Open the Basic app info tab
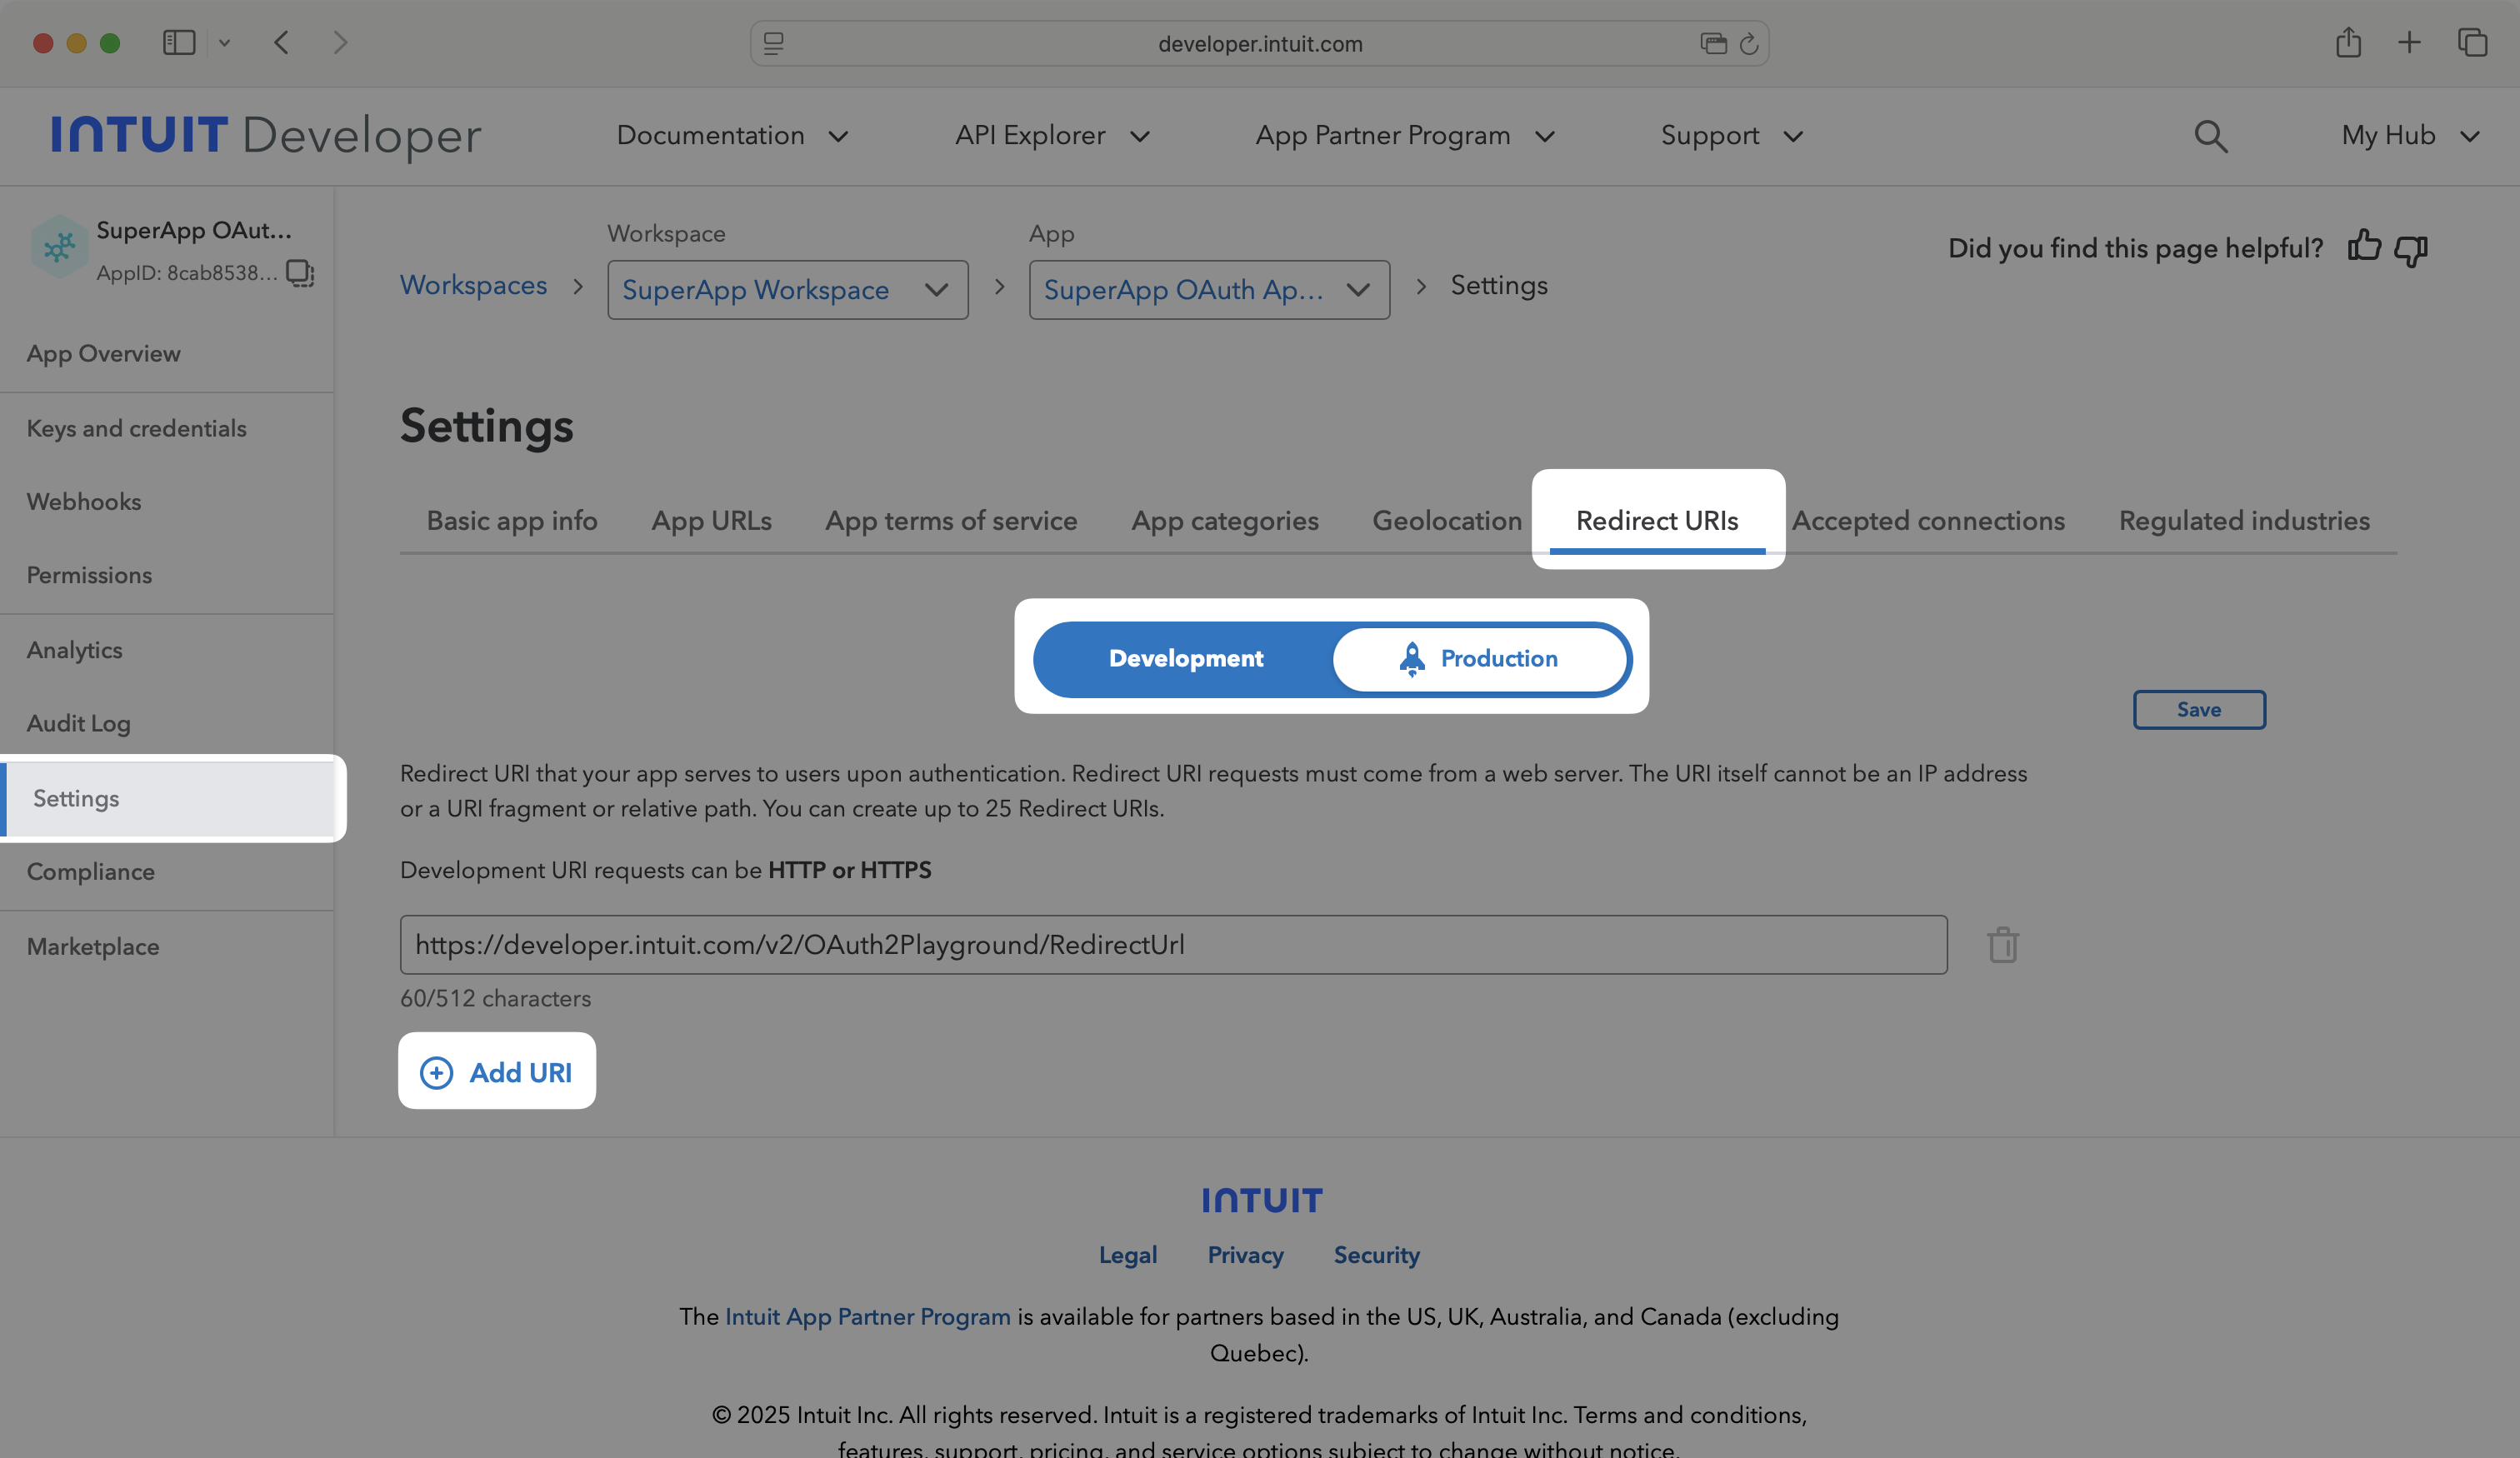 [x=511, y=520]
